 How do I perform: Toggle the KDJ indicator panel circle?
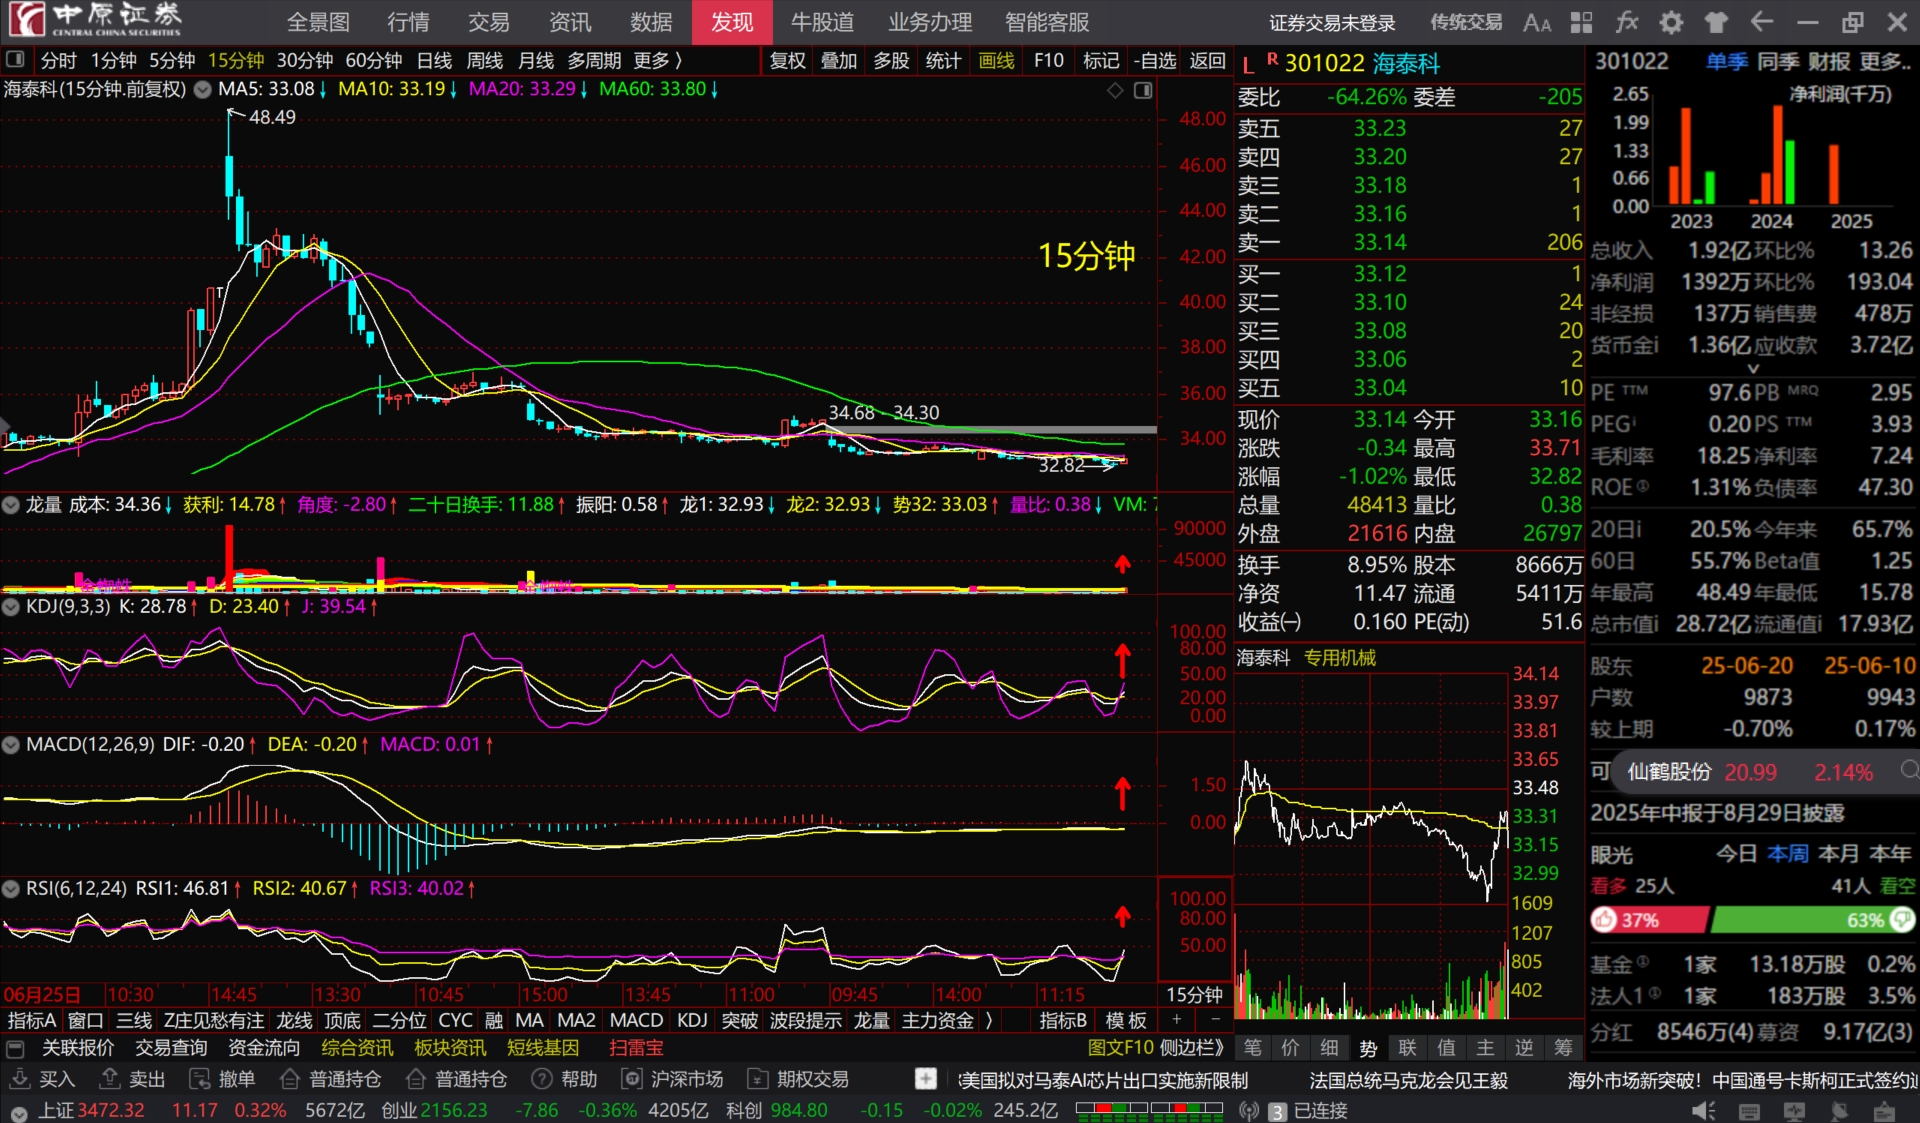[x=11, y=607]
